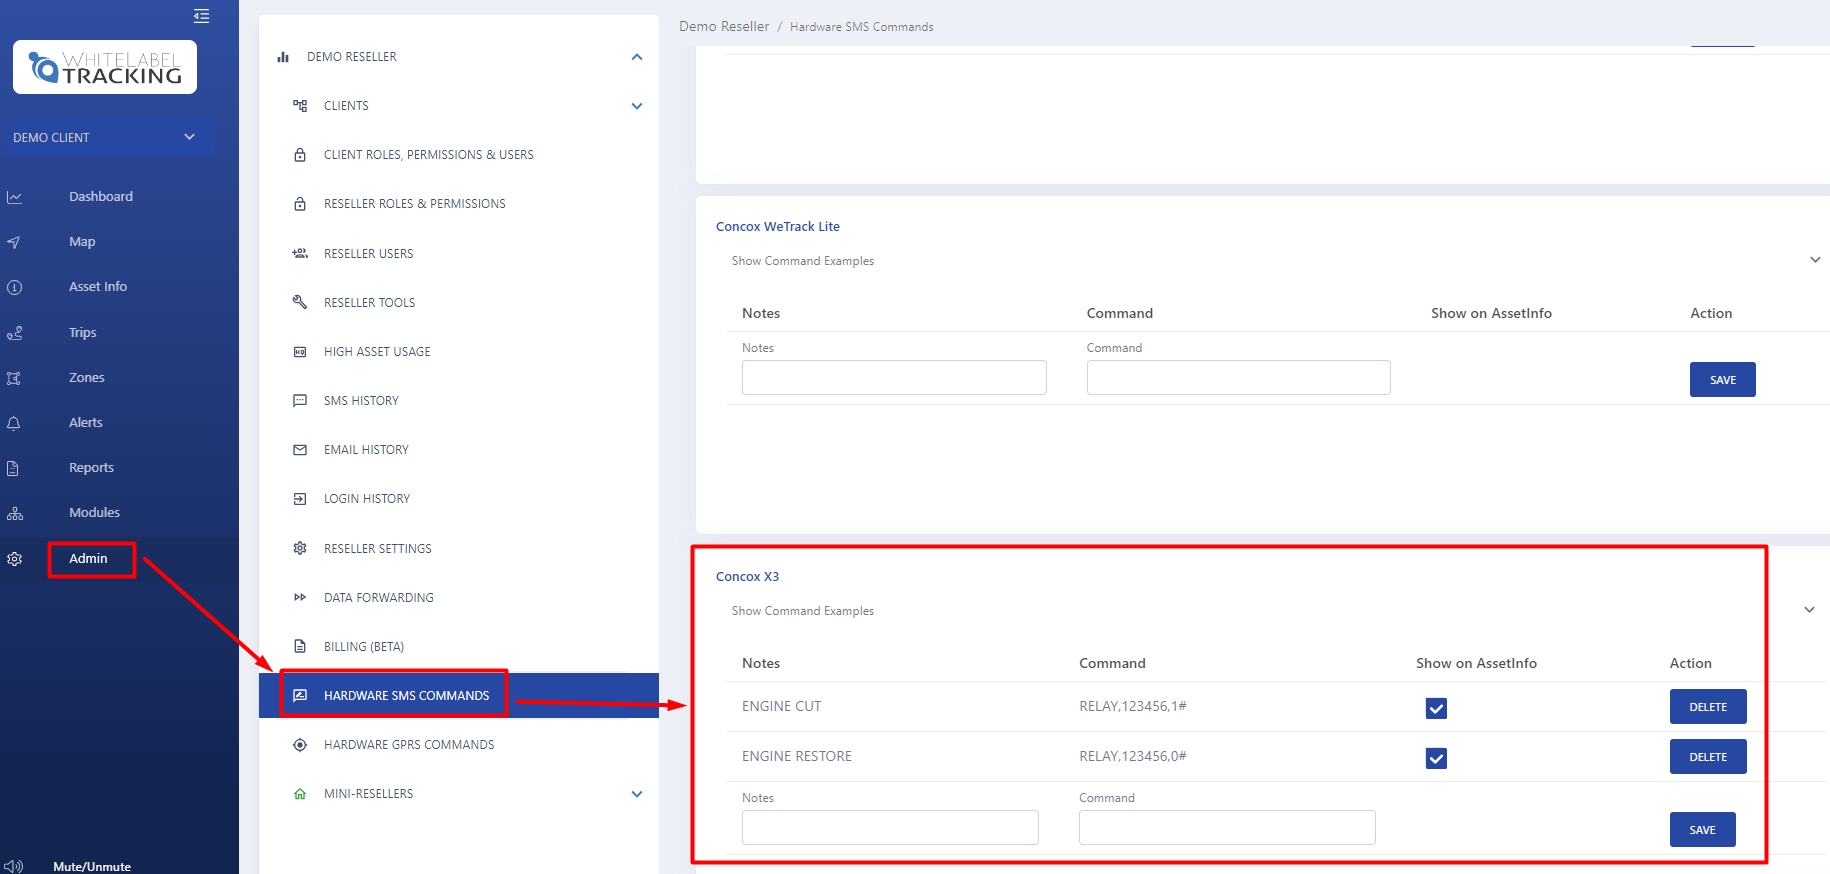The image size is (1830, 874).
Task: Click the Email History envelope icon
Action: (300, 450)
